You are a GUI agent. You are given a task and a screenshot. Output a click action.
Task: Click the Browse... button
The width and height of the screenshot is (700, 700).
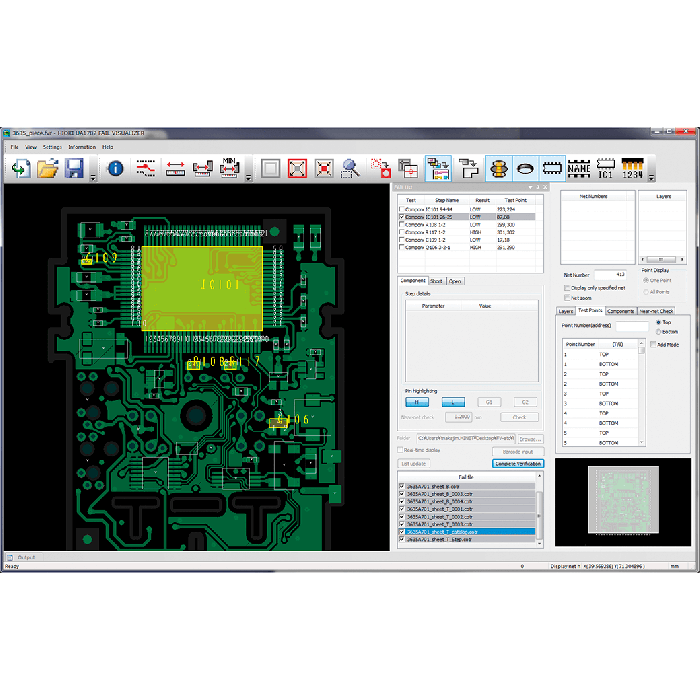tap(530, 439)
